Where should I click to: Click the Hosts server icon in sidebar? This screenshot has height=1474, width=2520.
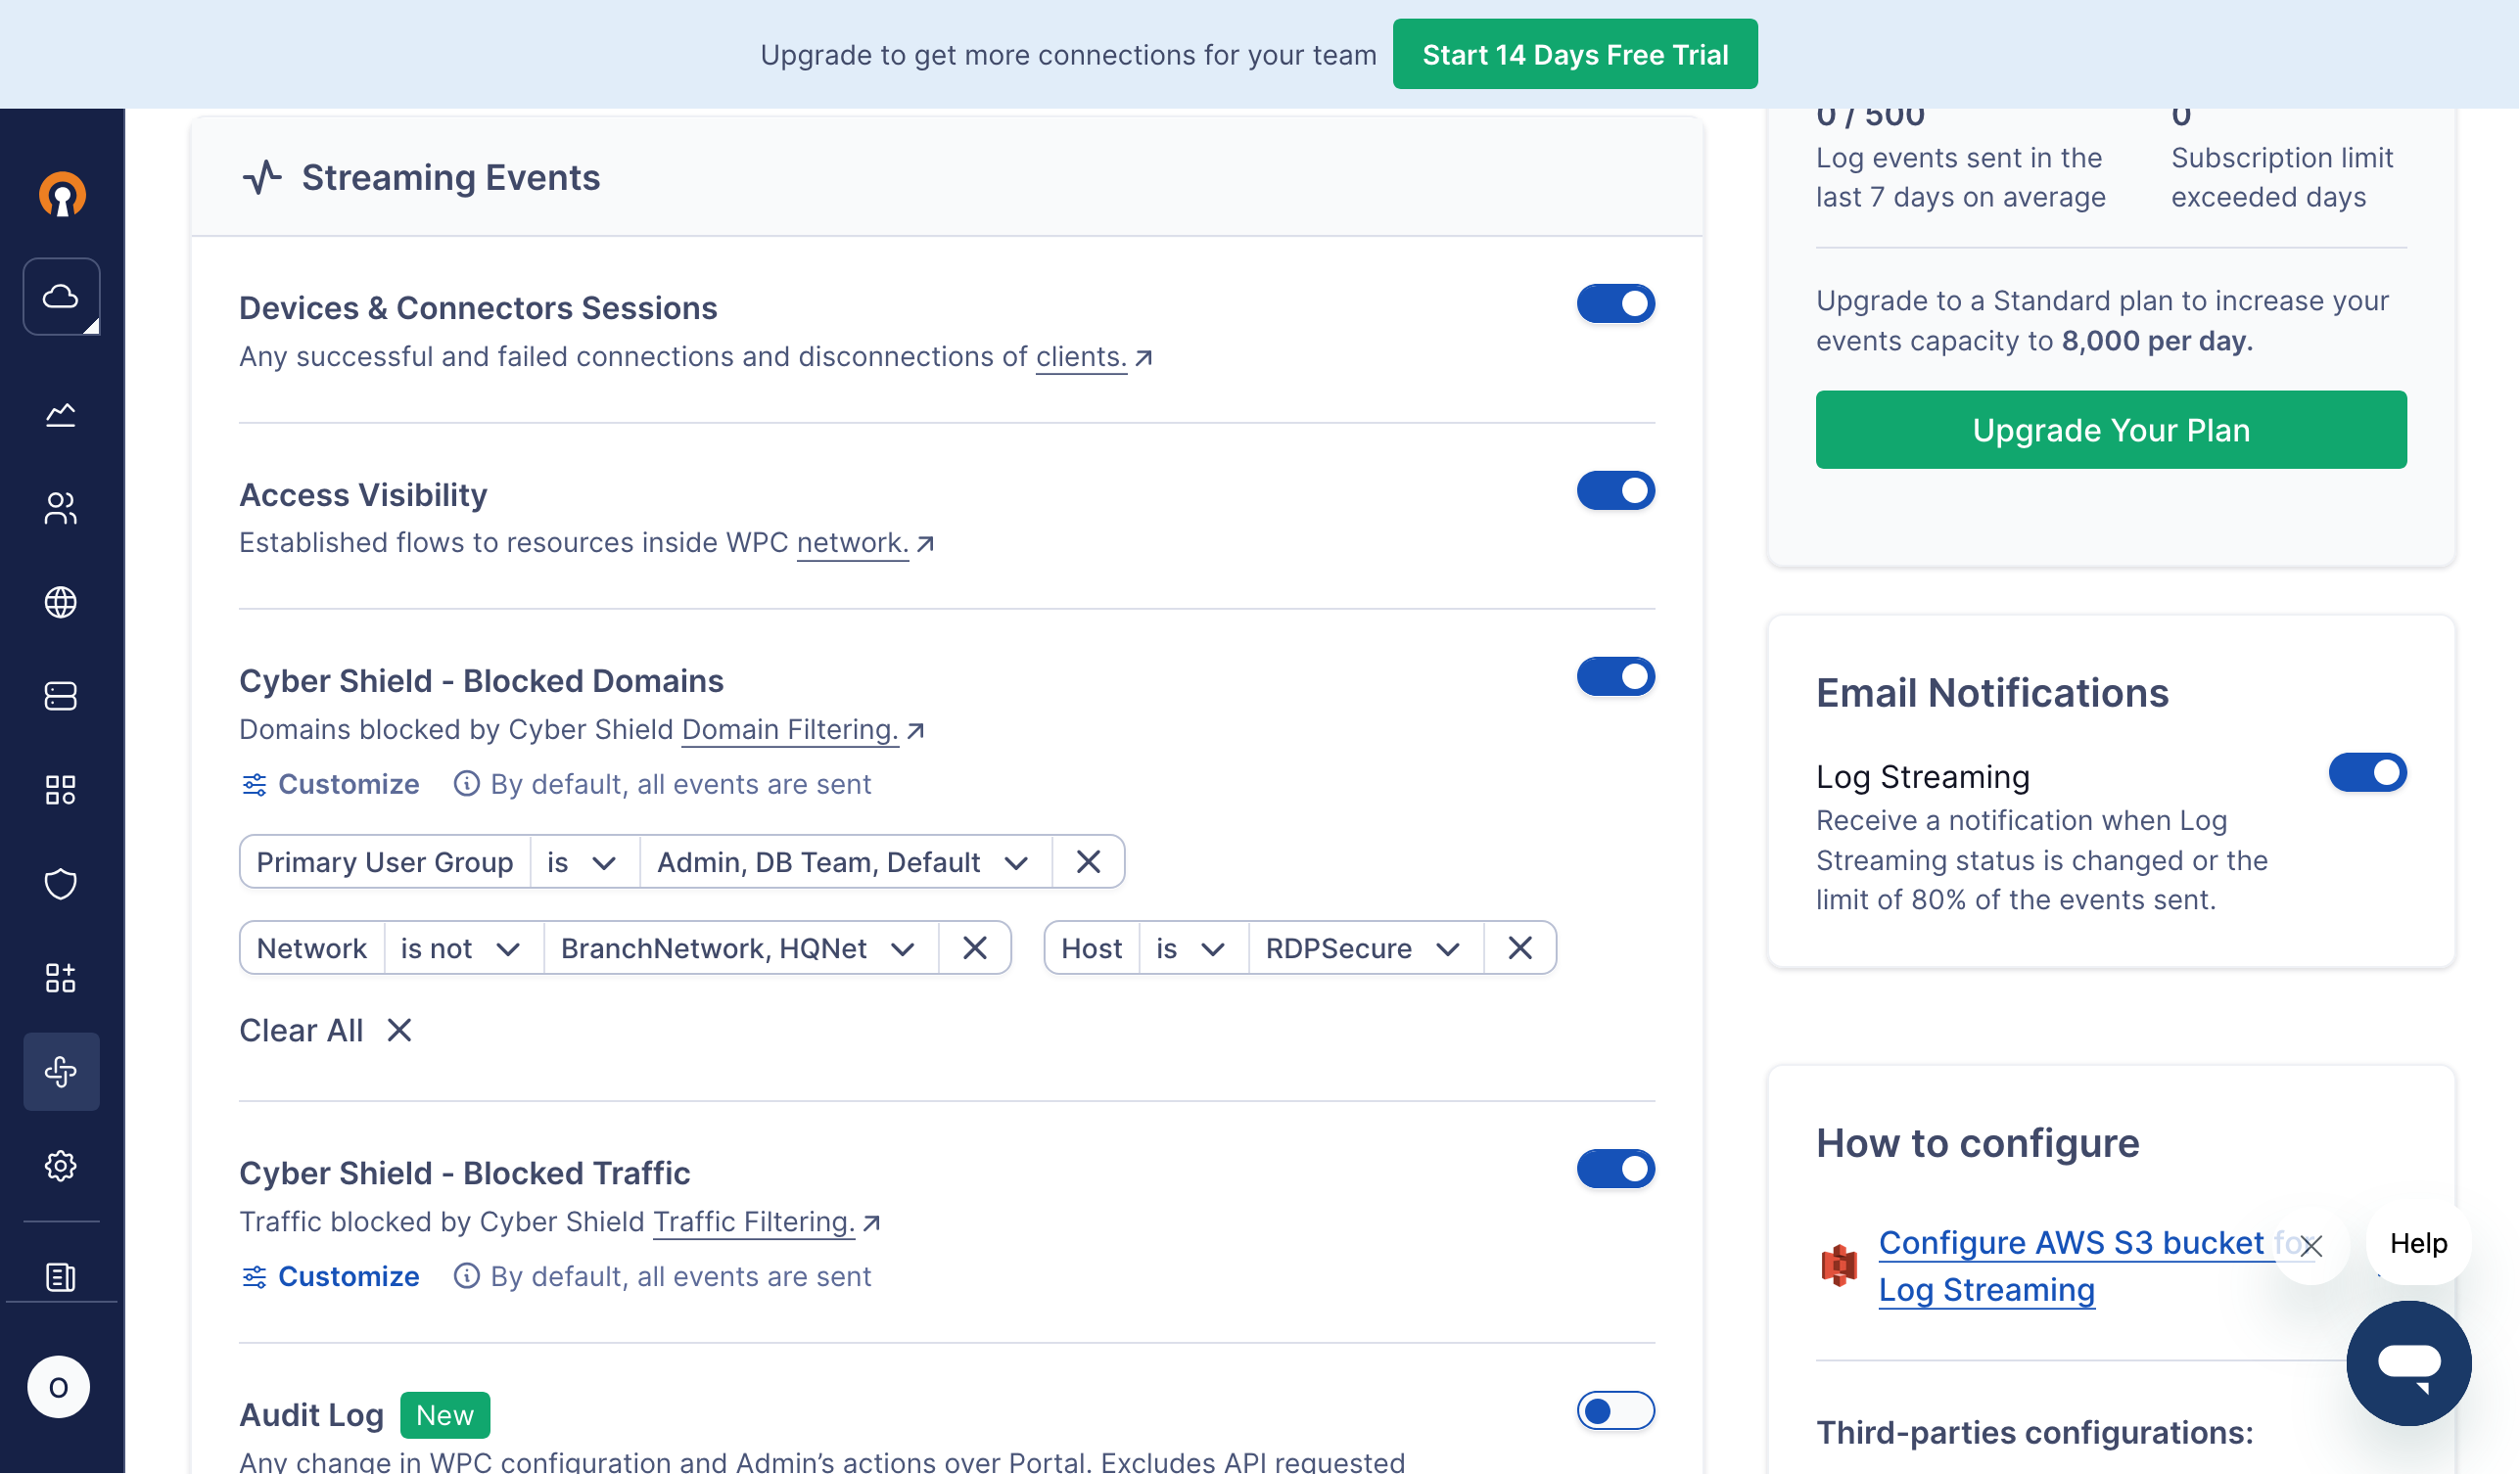[61, 696]
